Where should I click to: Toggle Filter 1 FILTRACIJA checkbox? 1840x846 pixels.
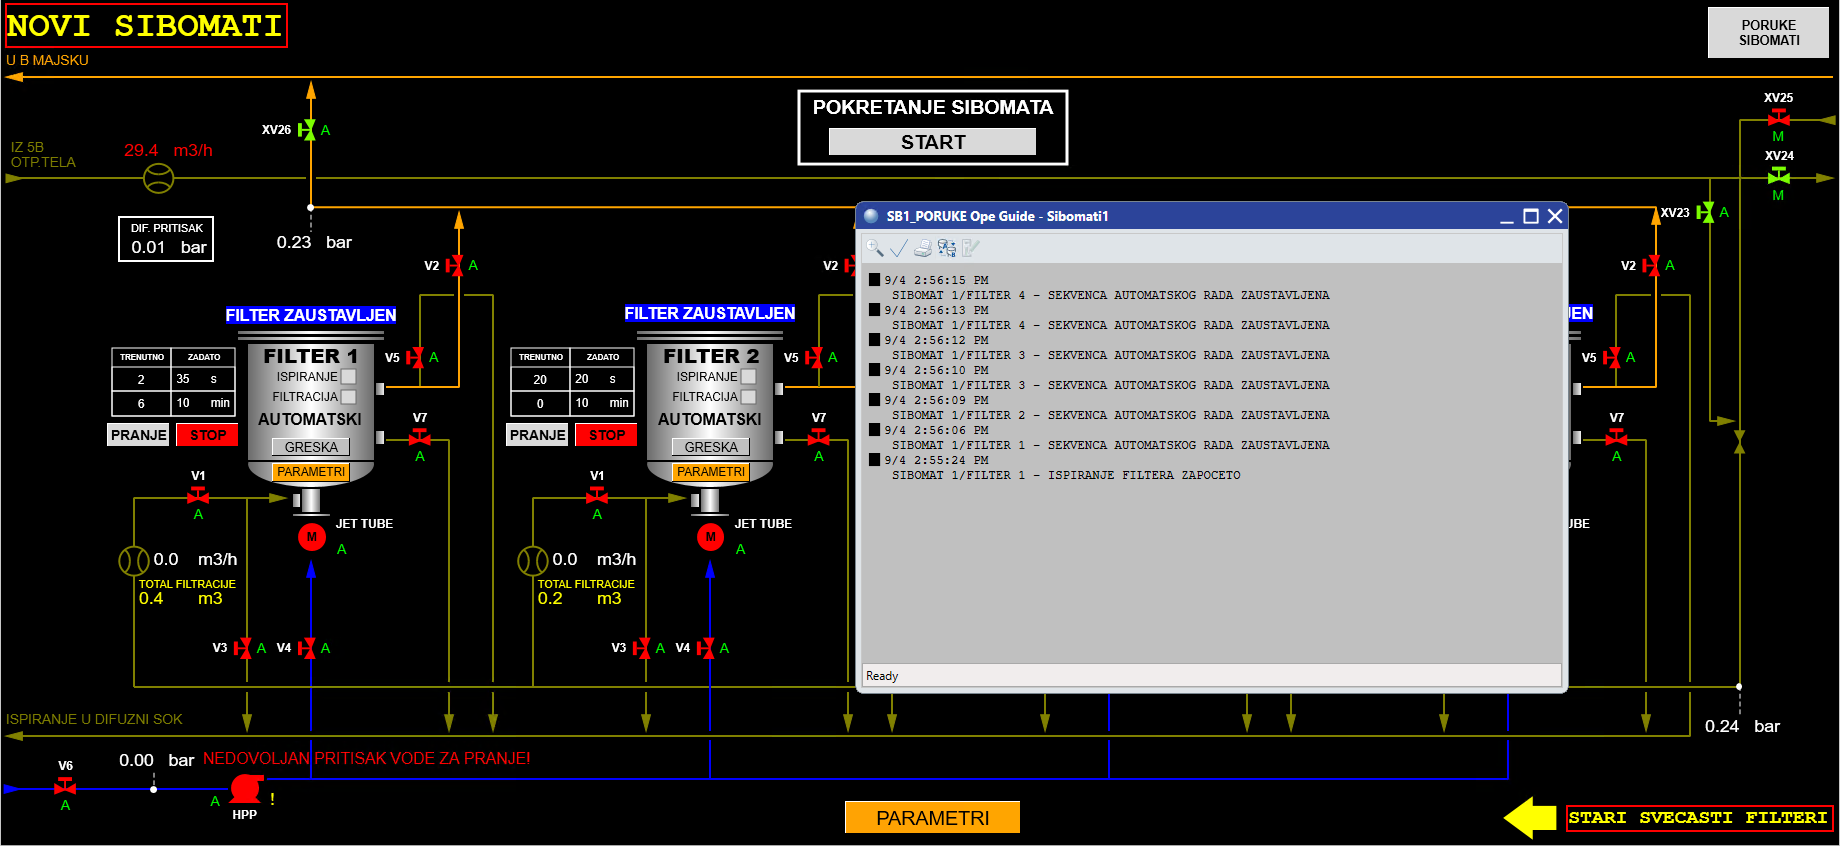point(349,397)
